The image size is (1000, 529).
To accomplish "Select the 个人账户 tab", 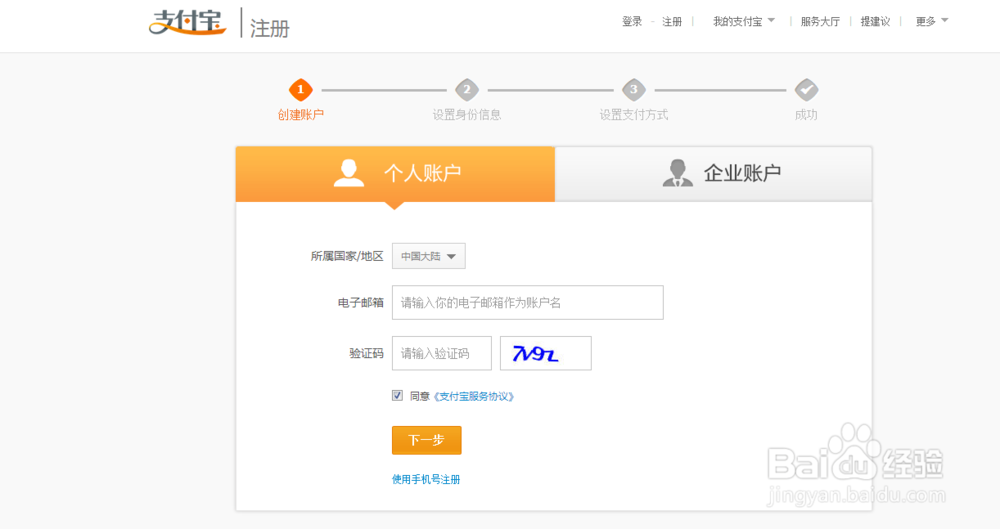I will pos(395,174).
